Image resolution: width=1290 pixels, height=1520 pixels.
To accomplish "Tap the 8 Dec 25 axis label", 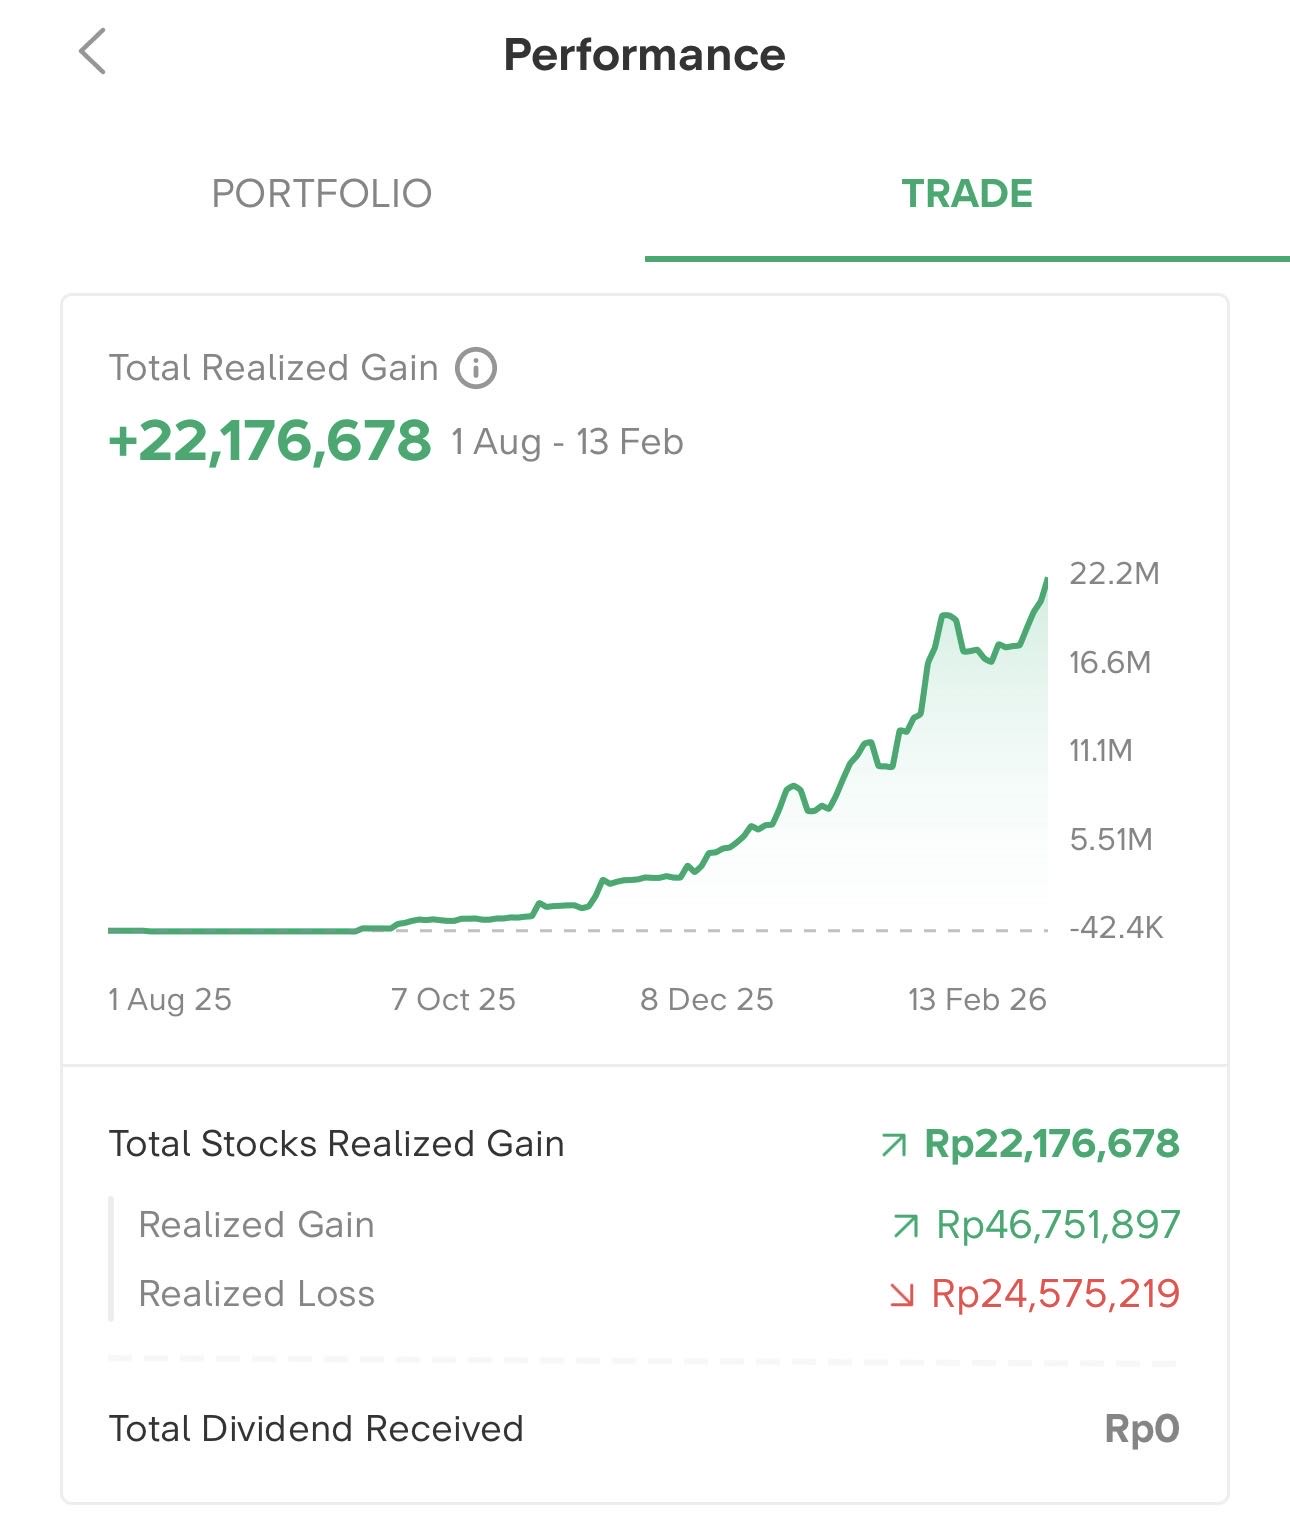I will 707,999.
